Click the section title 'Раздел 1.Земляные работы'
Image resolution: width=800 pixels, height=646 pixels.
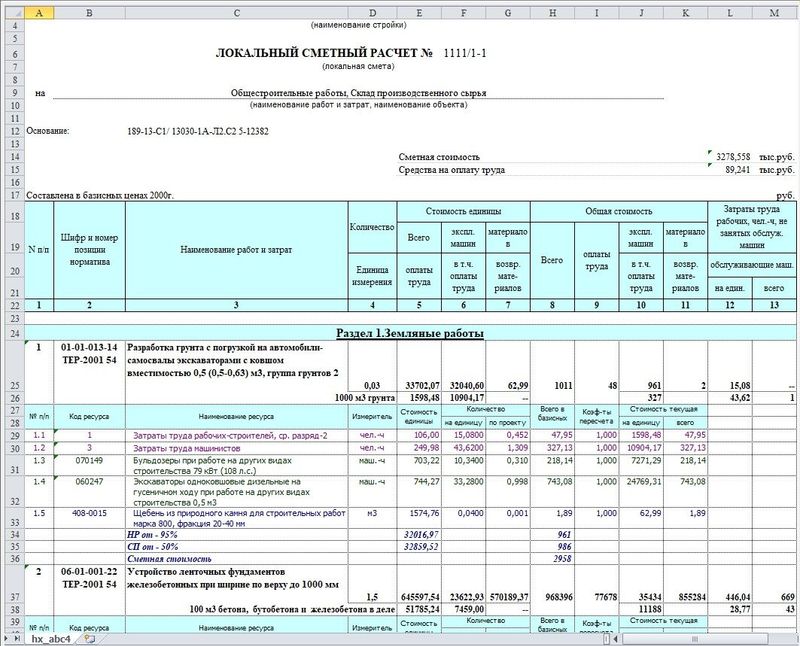pyautogui.click(x=410, y=334)
